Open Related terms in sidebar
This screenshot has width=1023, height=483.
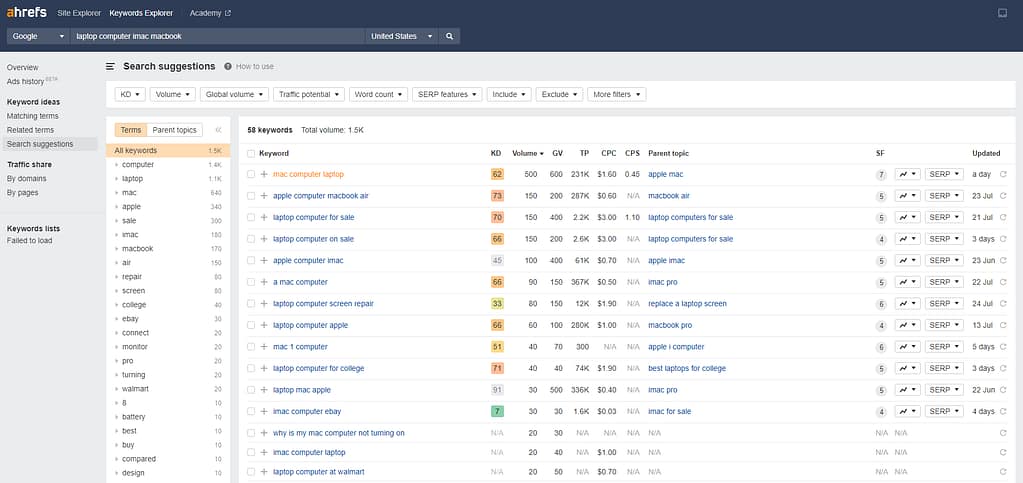[x=30, y=130]
